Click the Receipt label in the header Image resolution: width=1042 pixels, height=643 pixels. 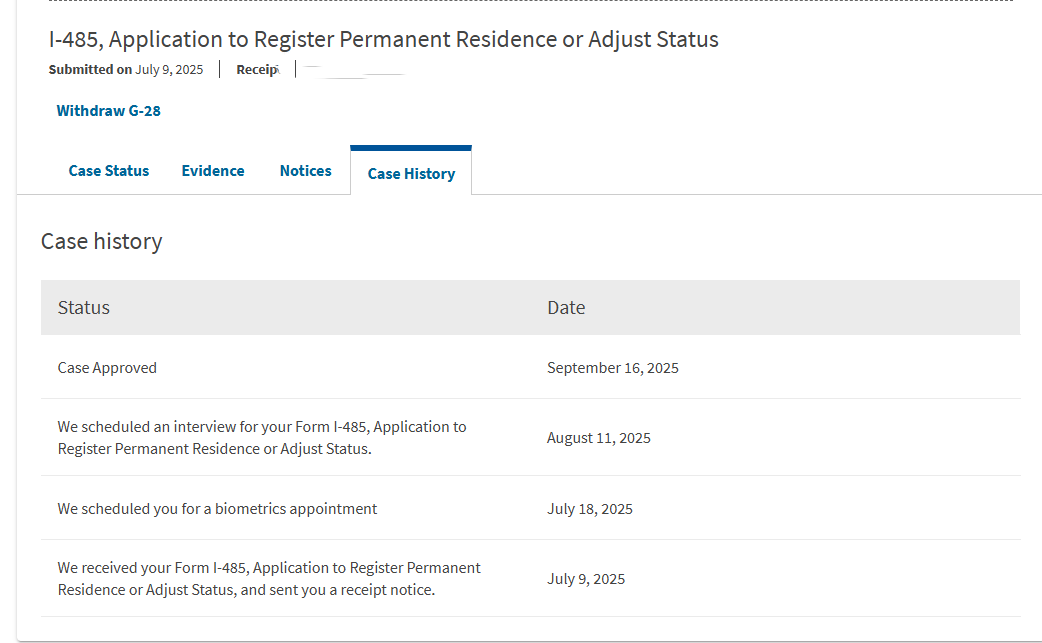pyautogui.click(x=257, y=70)
